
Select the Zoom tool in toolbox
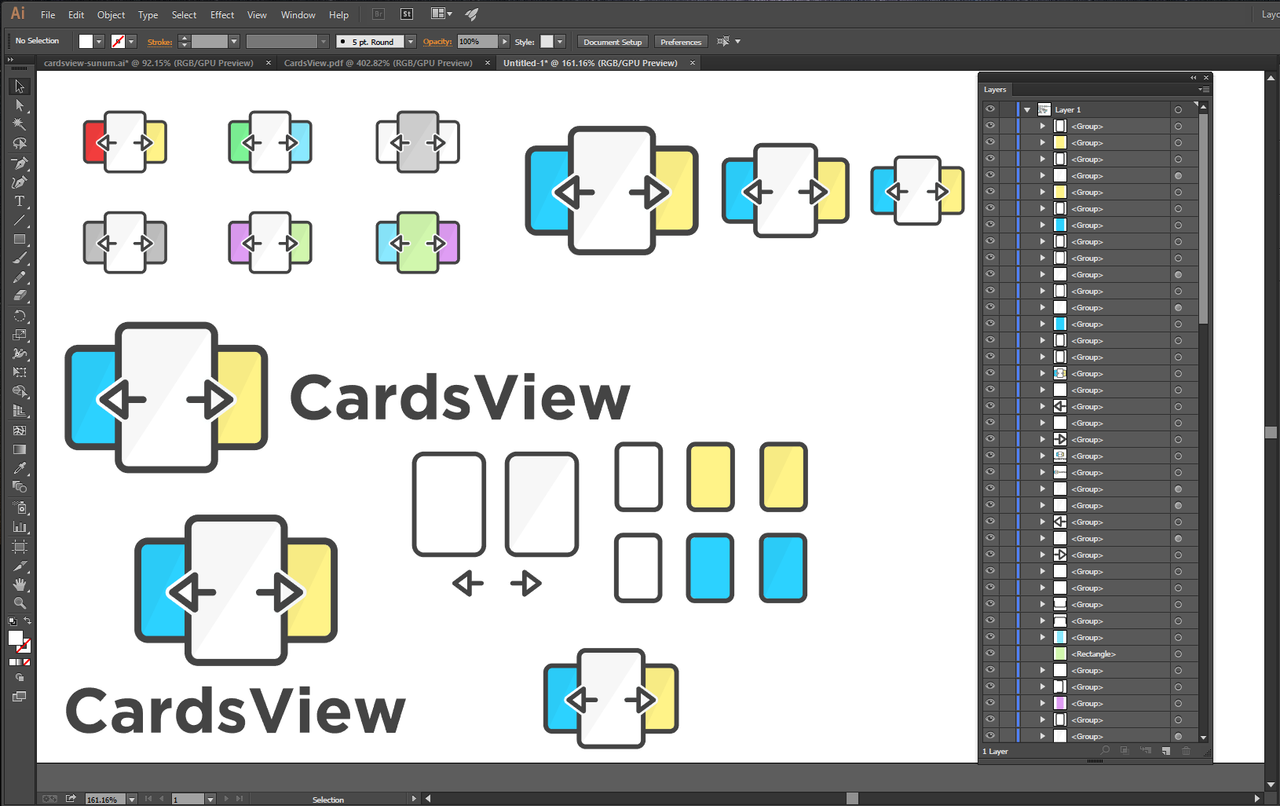(19, 603)
